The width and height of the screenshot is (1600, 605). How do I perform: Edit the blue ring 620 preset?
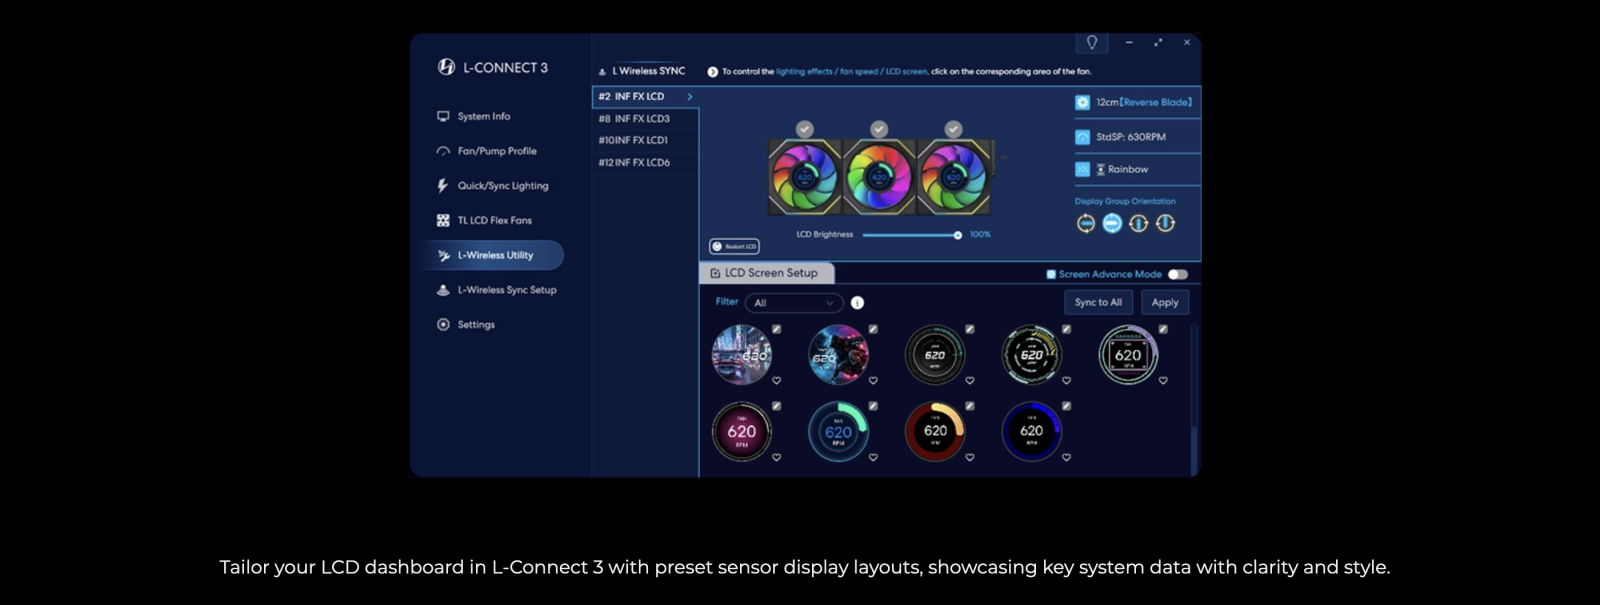tap(1066, 406)
